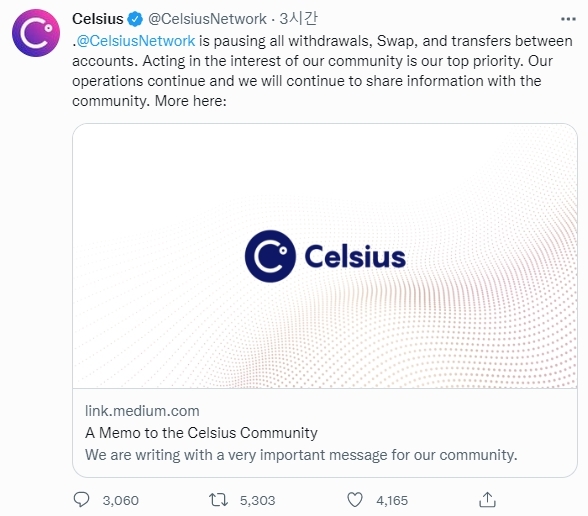Click the blue verified badge
The image size is (588, 516).
point(135,19)
